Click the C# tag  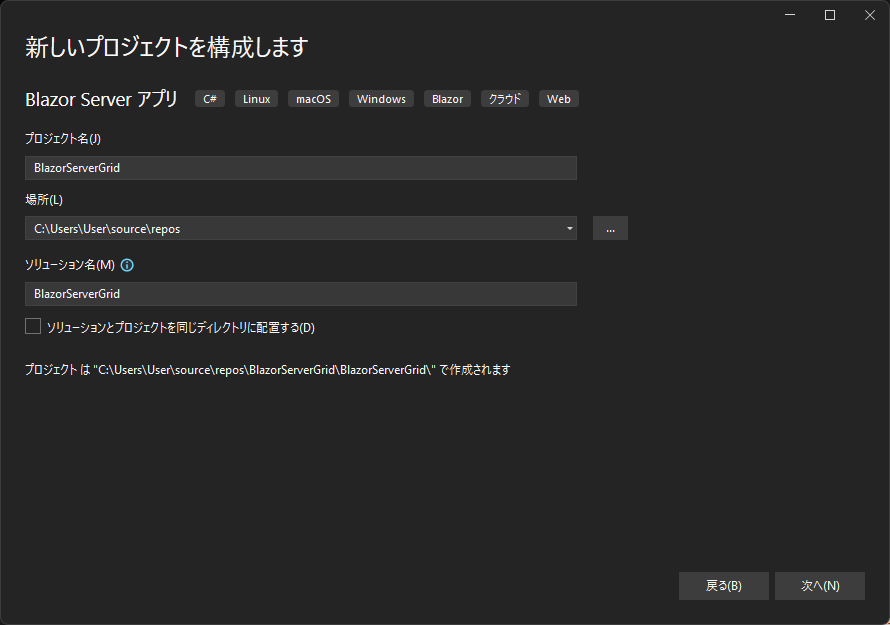coord(210,99)
